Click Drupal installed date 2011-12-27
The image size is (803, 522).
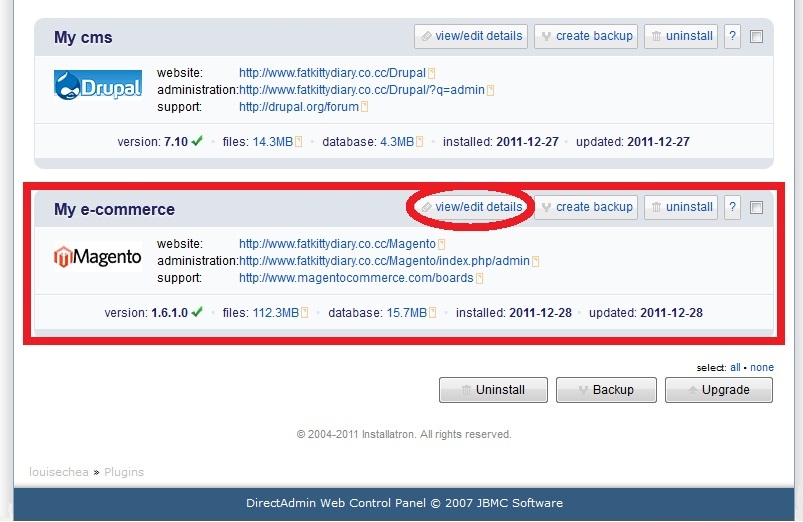coord(527,142)
